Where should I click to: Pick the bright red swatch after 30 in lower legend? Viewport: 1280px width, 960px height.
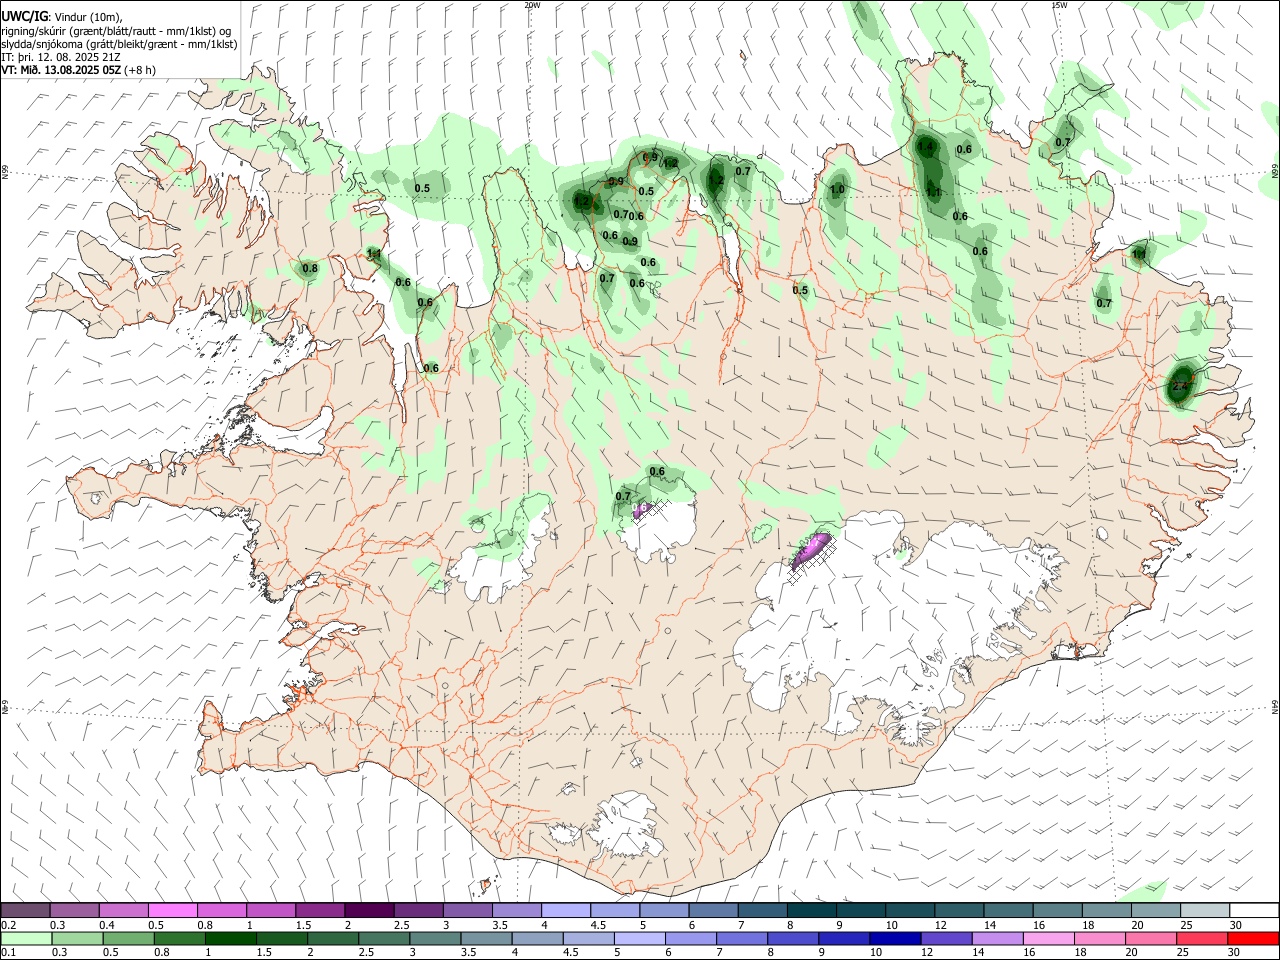coord(1252,938)
